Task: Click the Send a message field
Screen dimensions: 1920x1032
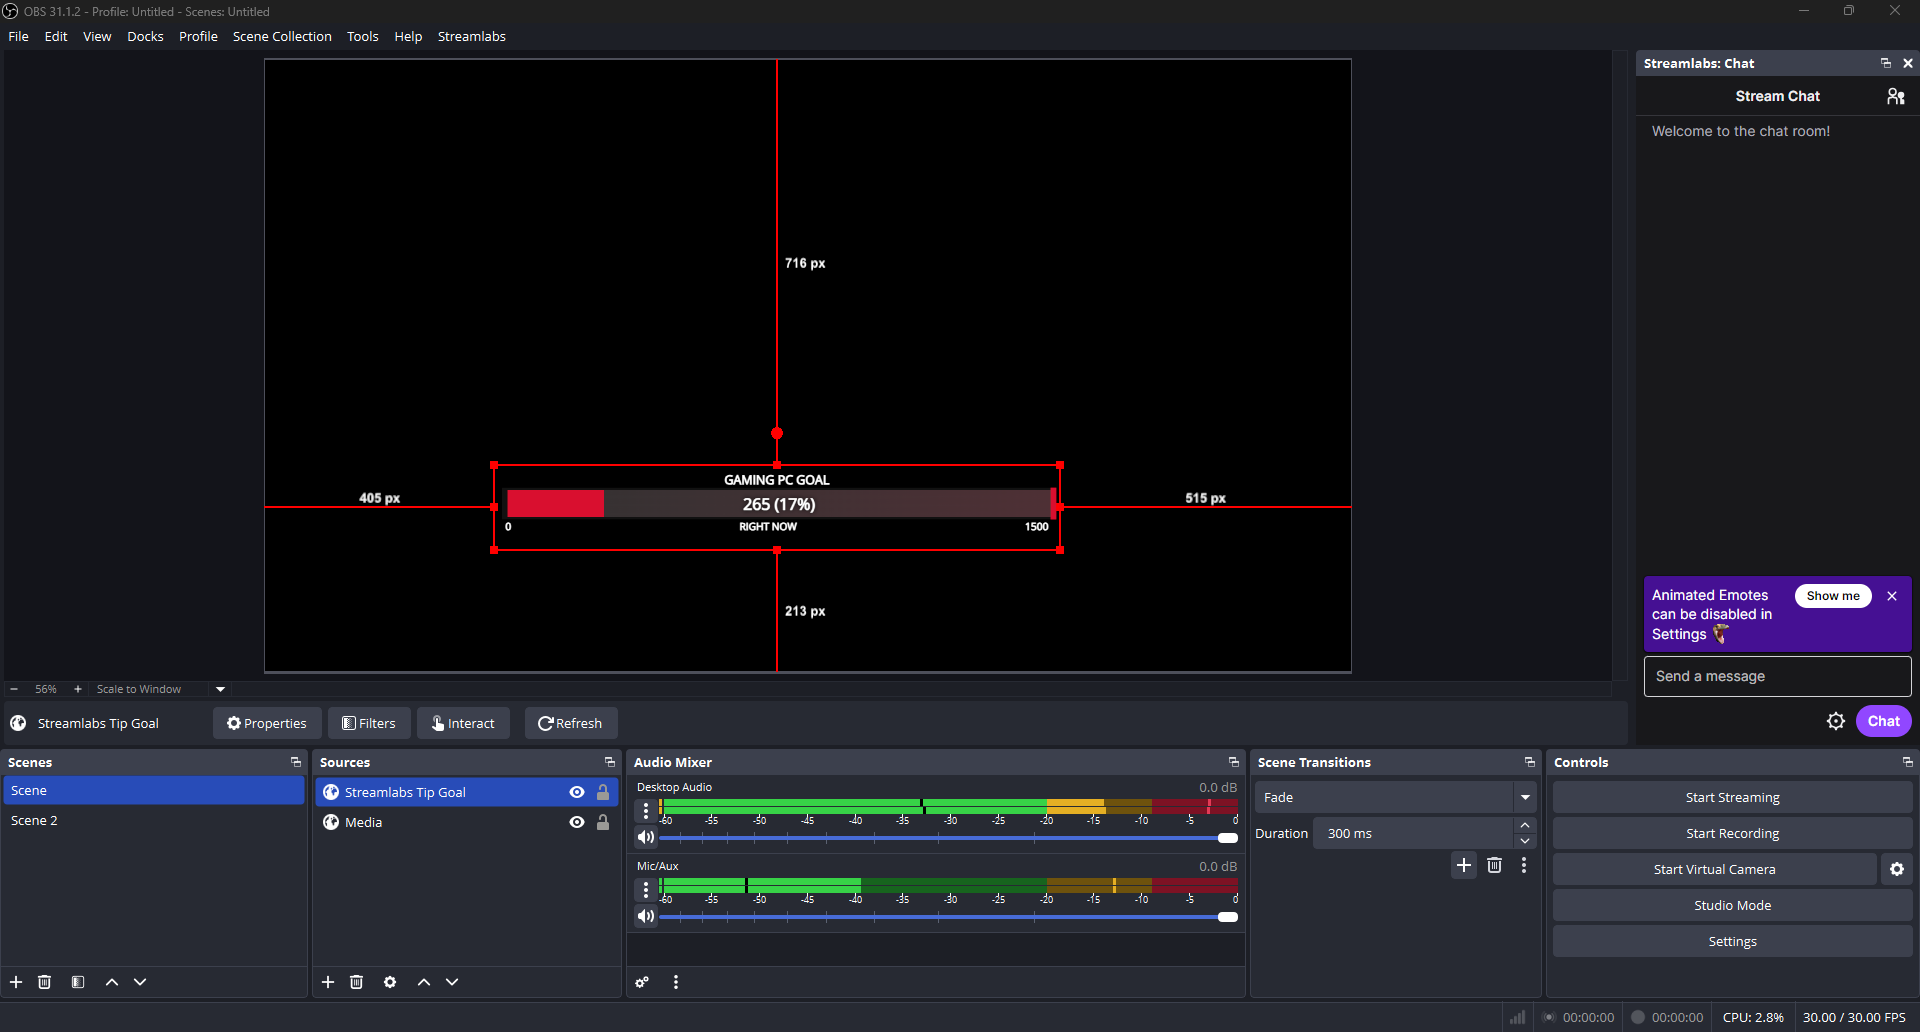Action: (1777, 676)
